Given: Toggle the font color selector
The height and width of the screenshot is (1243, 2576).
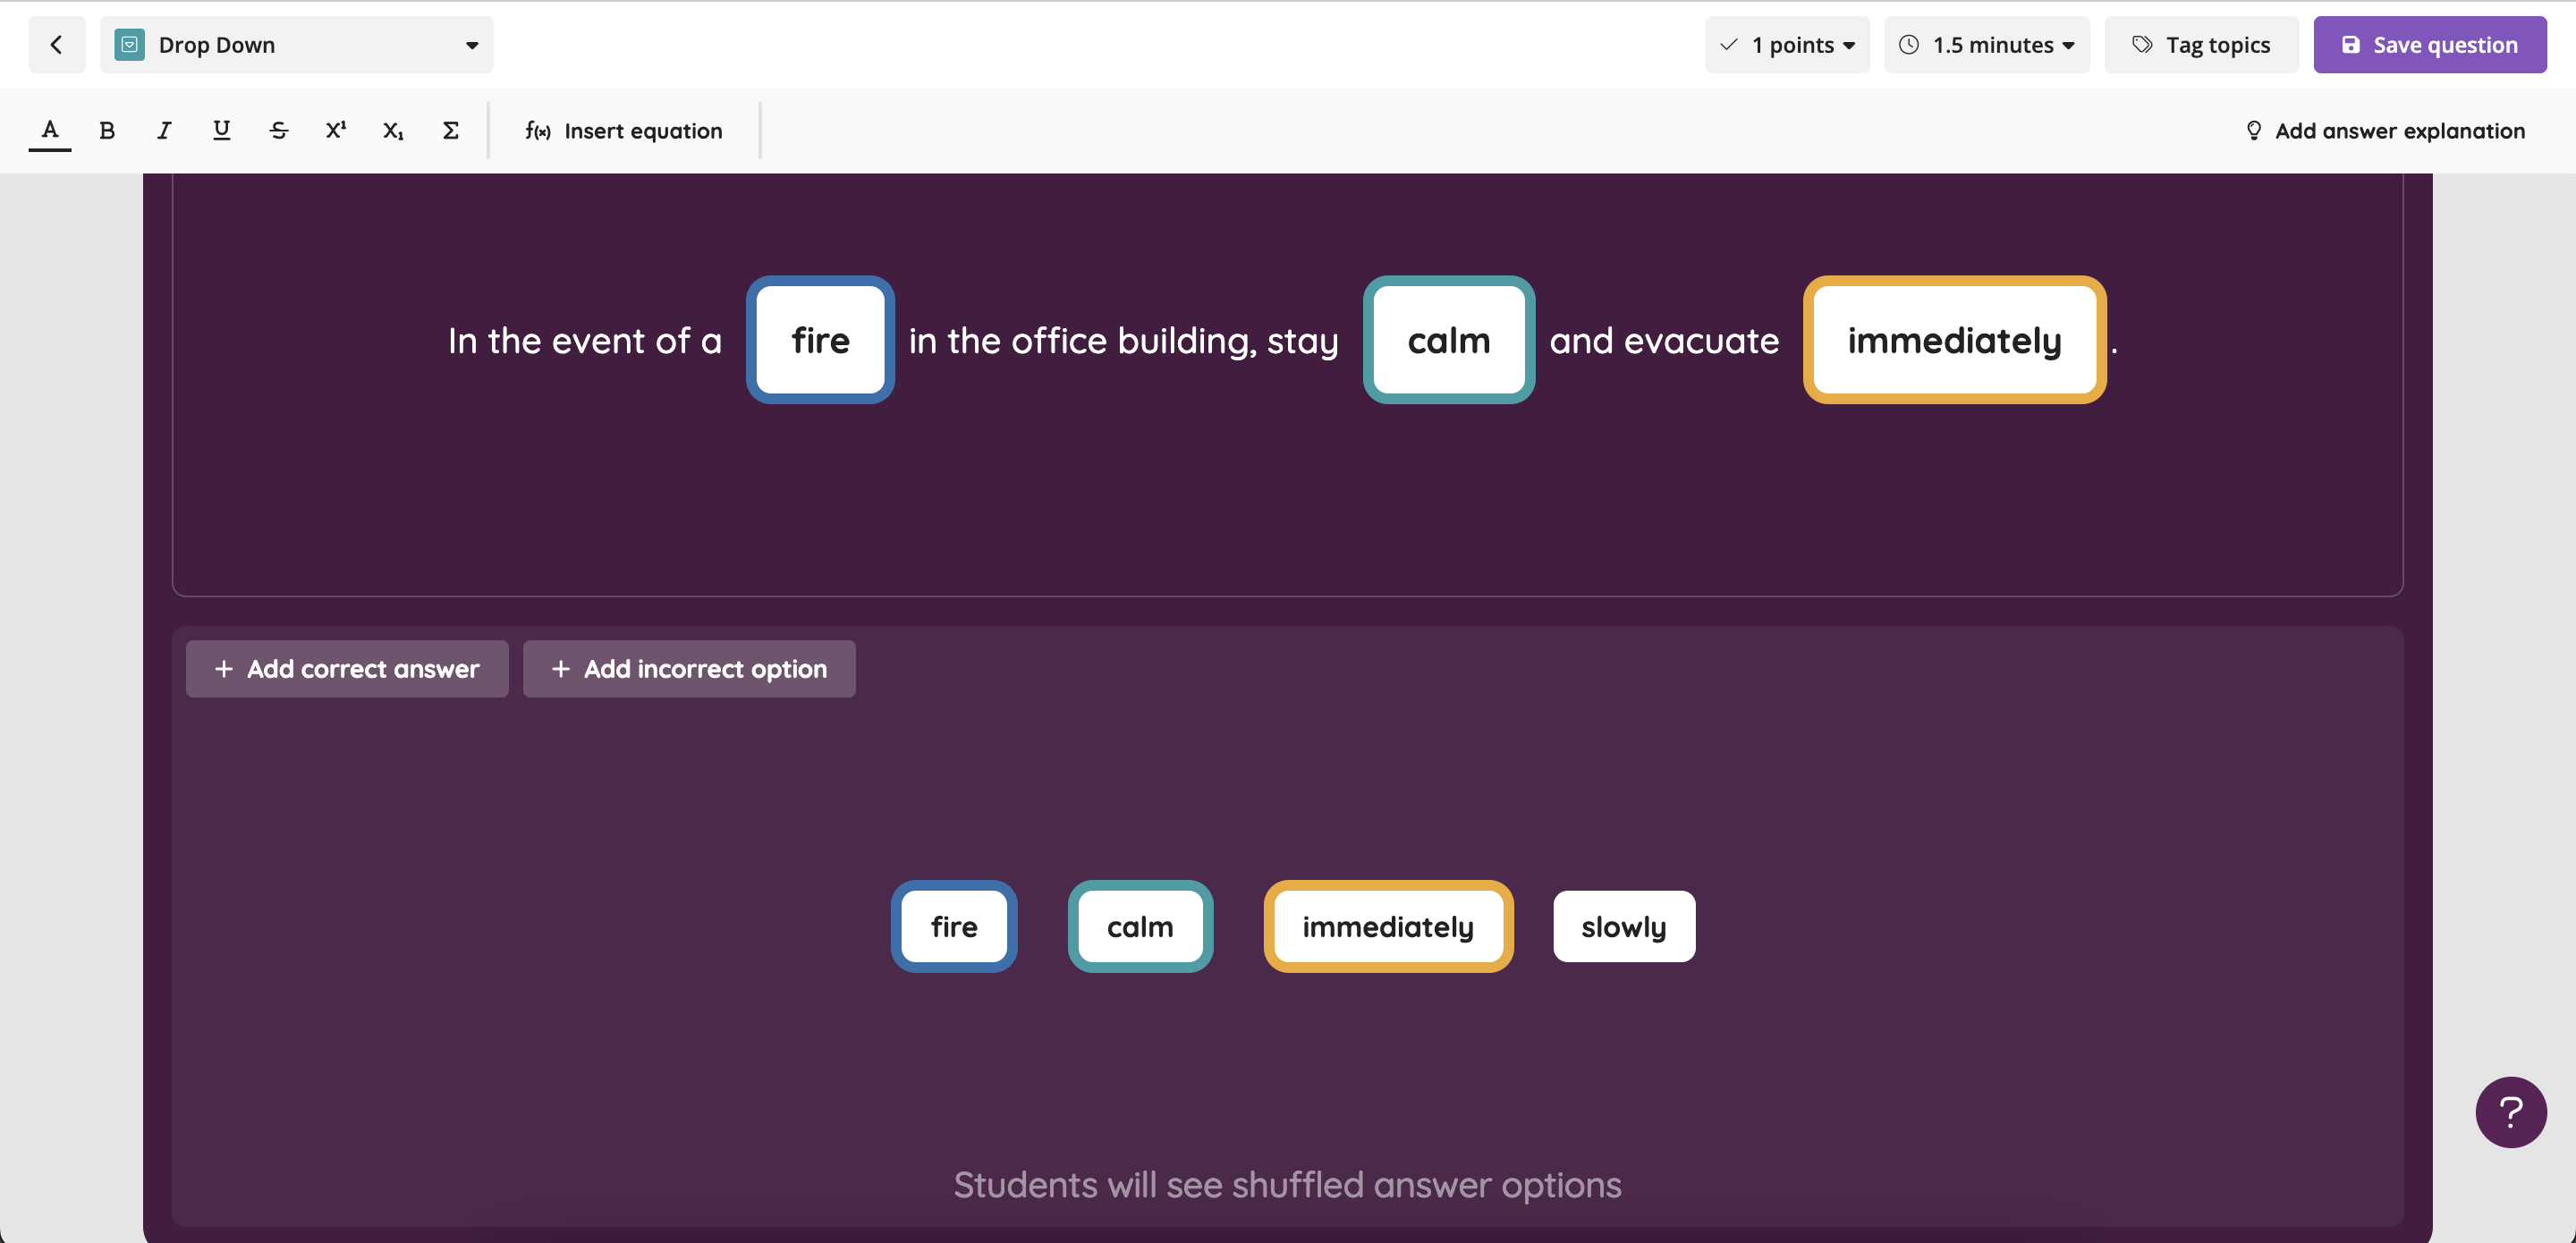Looking at the screenshot, I should tap(49, 130).
